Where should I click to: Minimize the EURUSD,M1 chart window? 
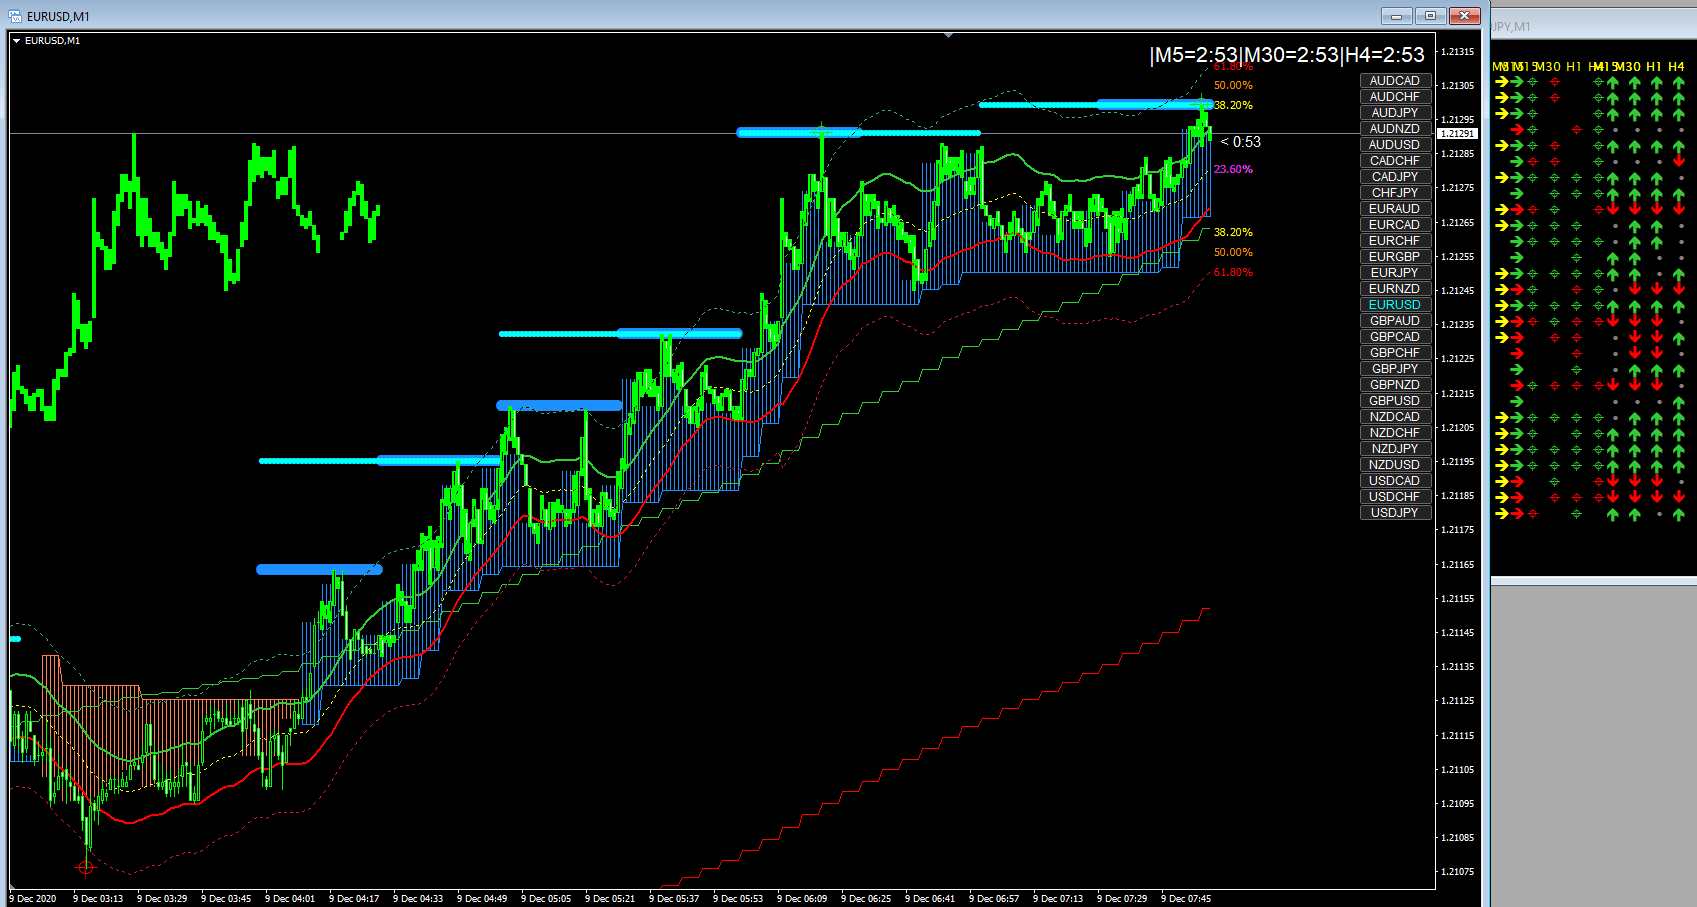click(x=1397, y=16)
